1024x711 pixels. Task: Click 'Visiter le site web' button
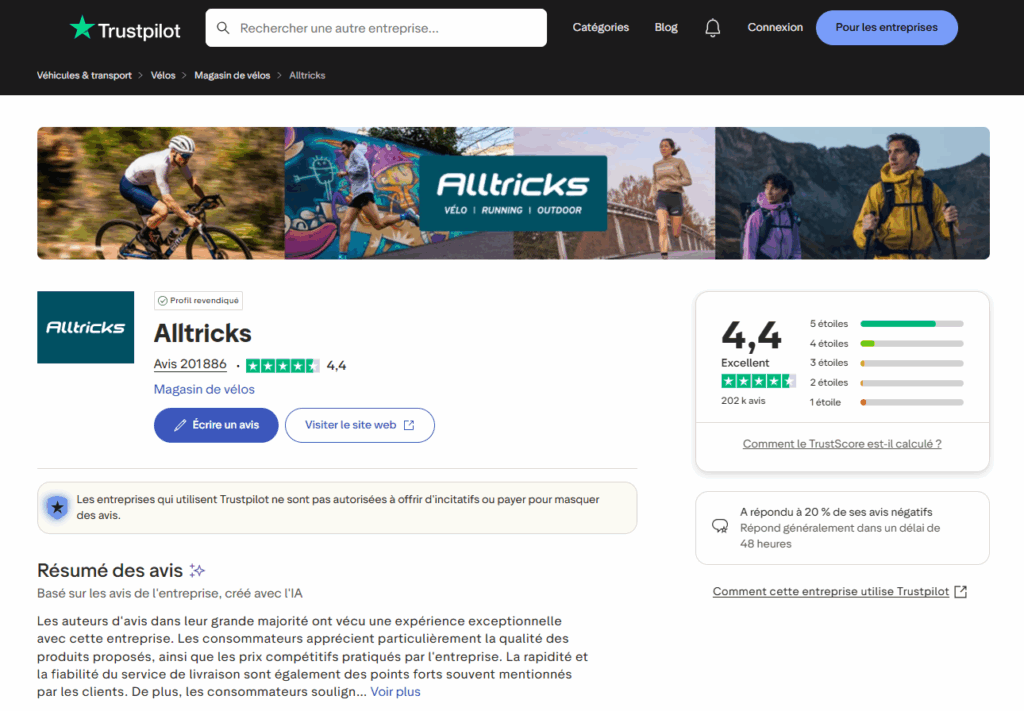click(359, 425)
